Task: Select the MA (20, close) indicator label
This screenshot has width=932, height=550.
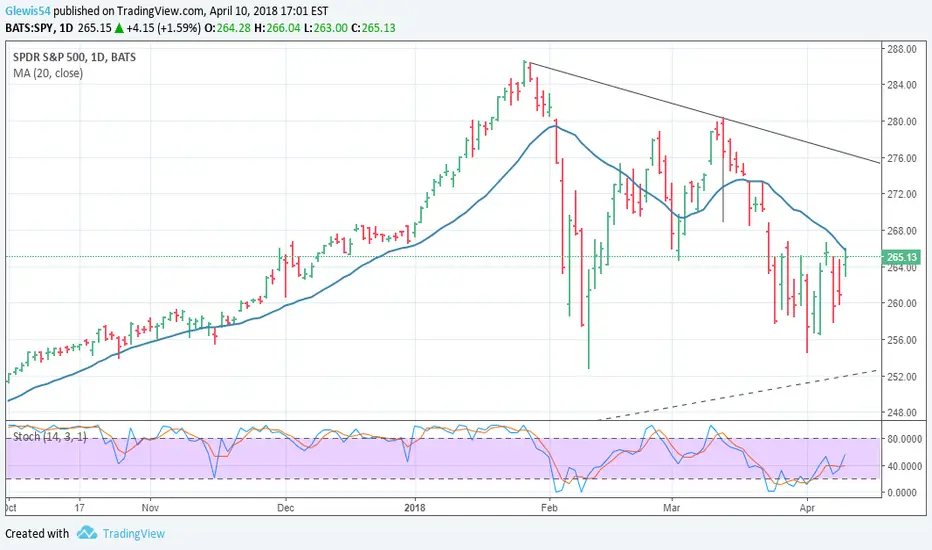Action: pos(48,73)
